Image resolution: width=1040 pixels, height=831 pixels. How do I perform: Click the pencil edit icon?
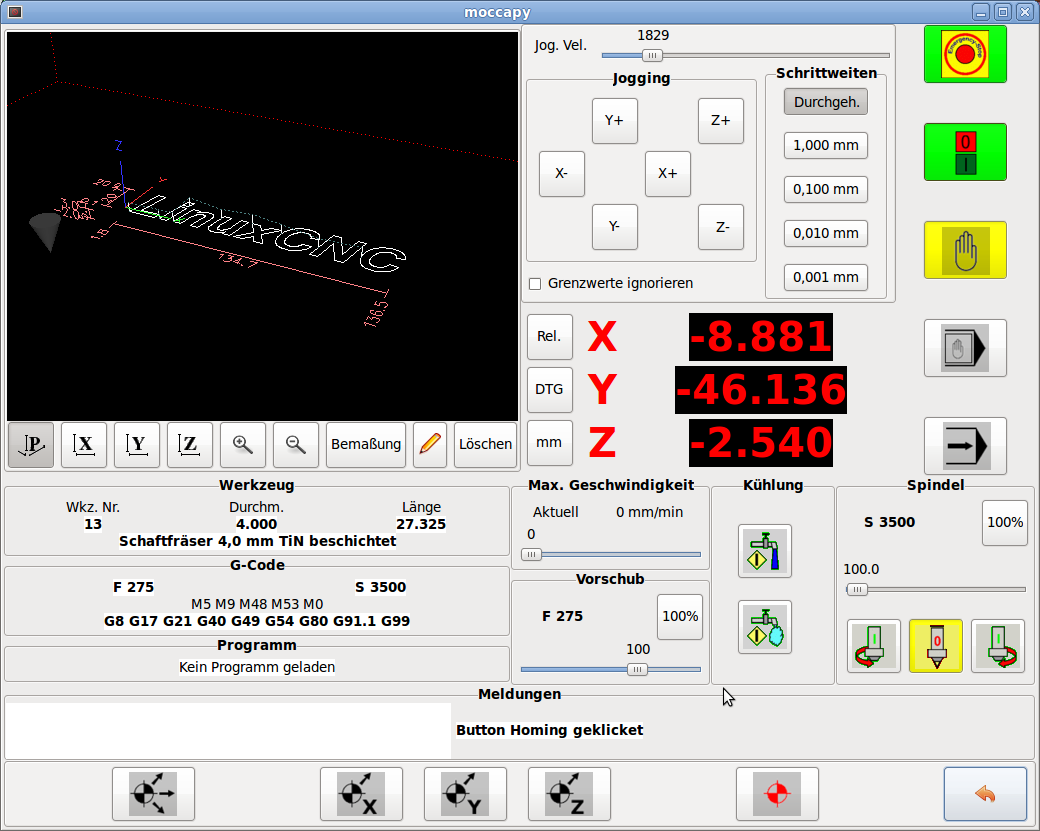pos(430,444)
